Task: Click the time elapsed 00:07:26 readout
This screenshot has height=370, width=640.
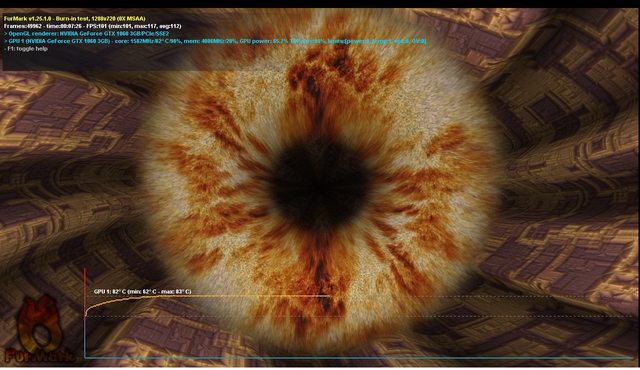Action: 64,26
